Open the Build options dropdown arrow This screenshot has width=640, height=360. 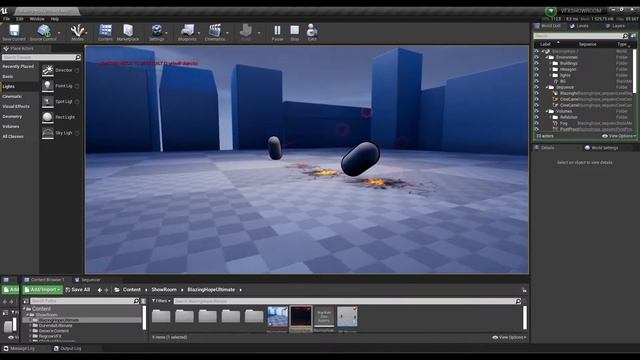tap(259, 33)
